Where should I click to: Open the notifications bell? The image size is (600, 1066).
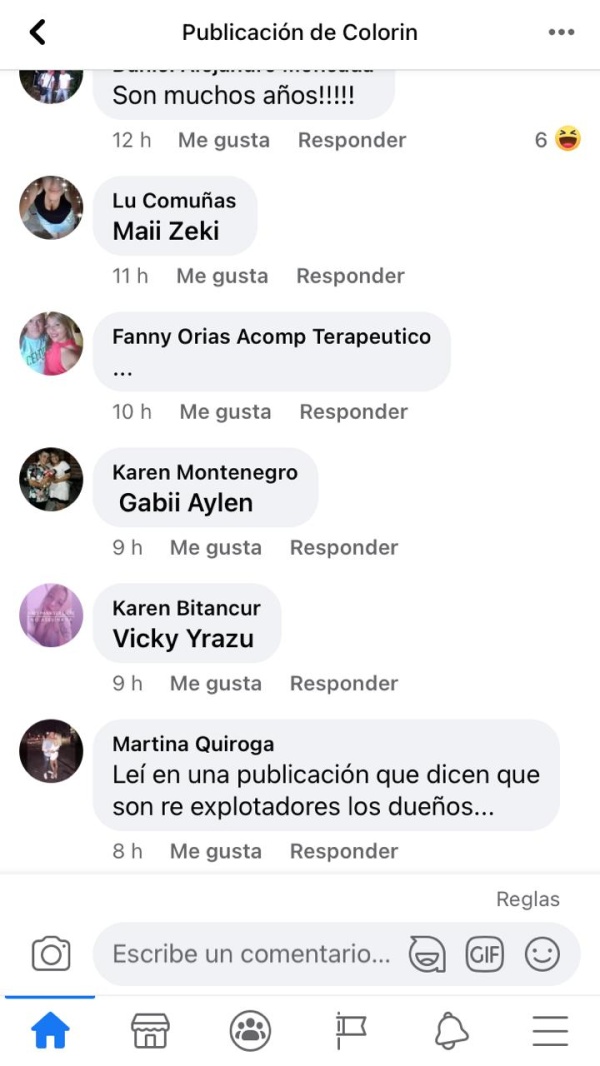tap(451, 1031)
